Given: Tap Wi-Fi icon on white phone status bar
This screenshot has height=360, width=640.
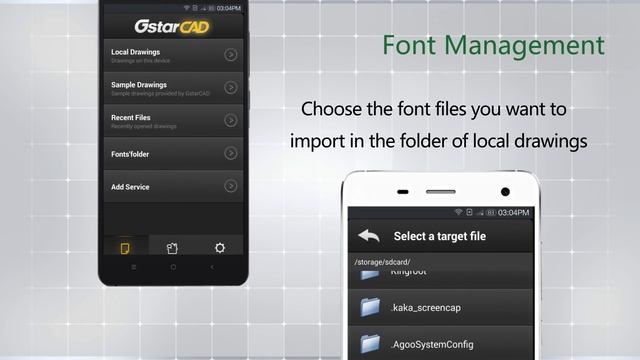Looking at the screenshot, I should 458,212.
